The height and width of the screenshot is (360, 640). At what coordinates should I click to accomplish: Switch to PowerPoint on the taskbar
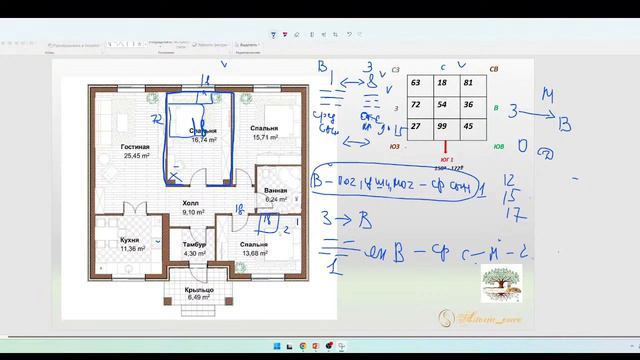[x=316, y=346]
